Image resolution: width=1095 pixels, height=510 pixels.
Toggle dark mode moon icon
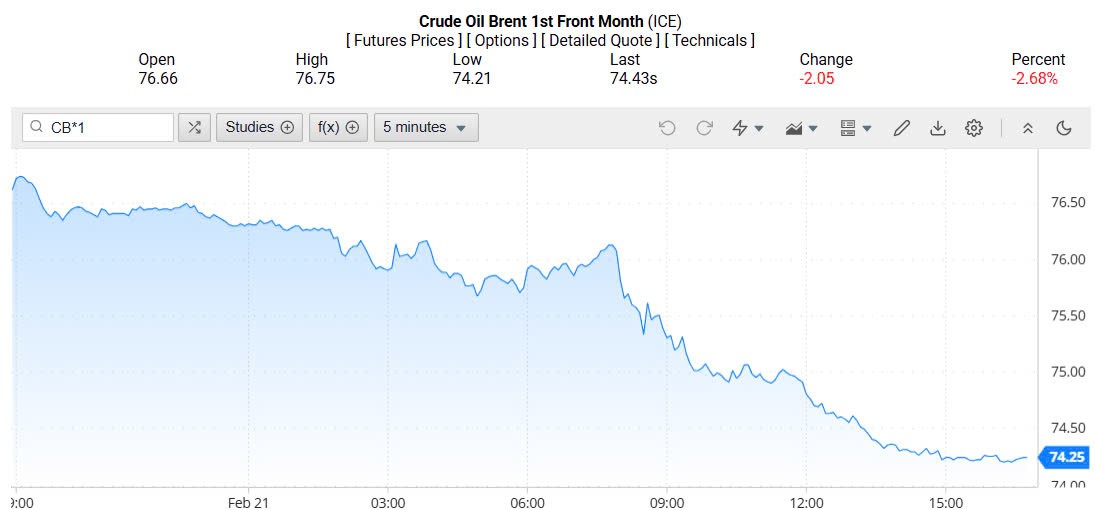pyautogui.click(x=1063, y=128)
